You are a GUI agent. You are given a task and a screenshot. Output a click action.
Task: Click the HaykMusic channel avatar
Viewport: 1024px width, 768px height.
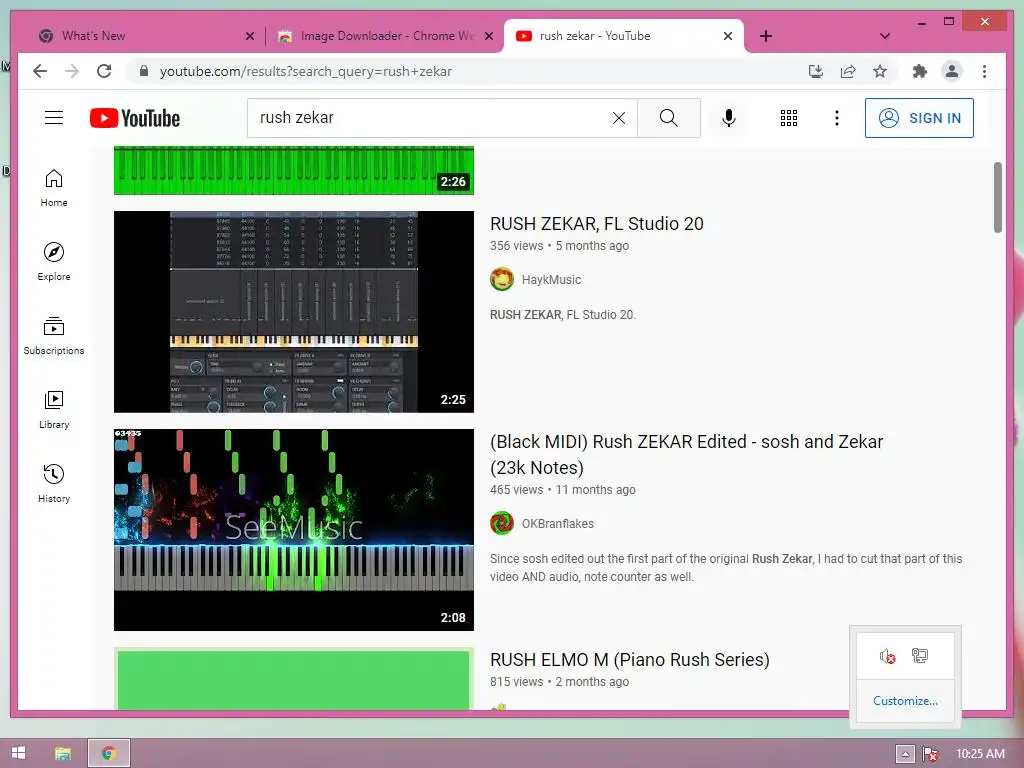502,280
